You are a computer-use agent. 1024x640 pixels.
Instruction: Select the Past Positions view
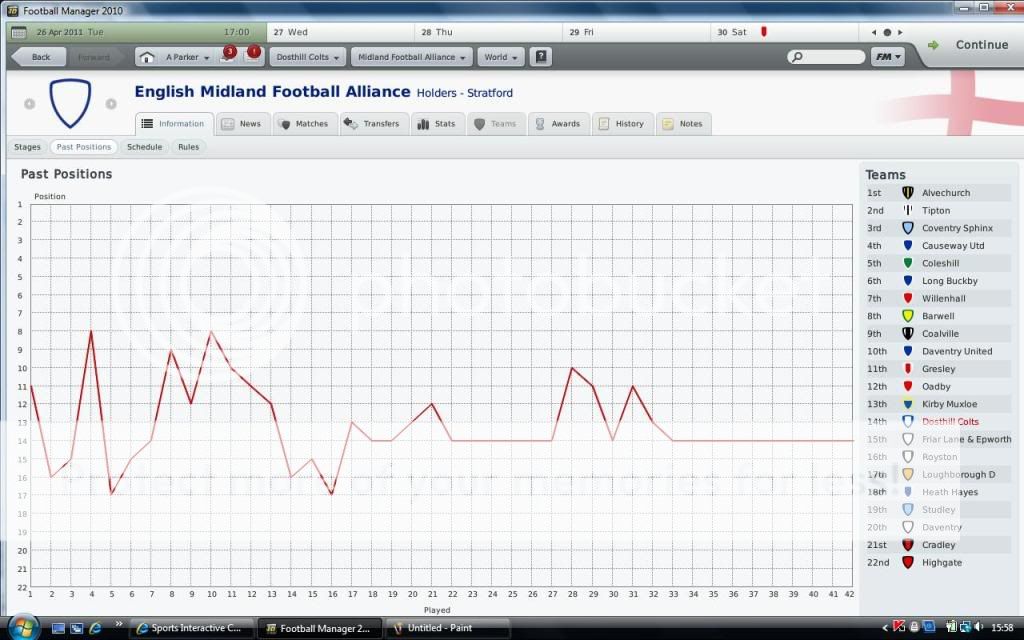(x=84, y=147)
